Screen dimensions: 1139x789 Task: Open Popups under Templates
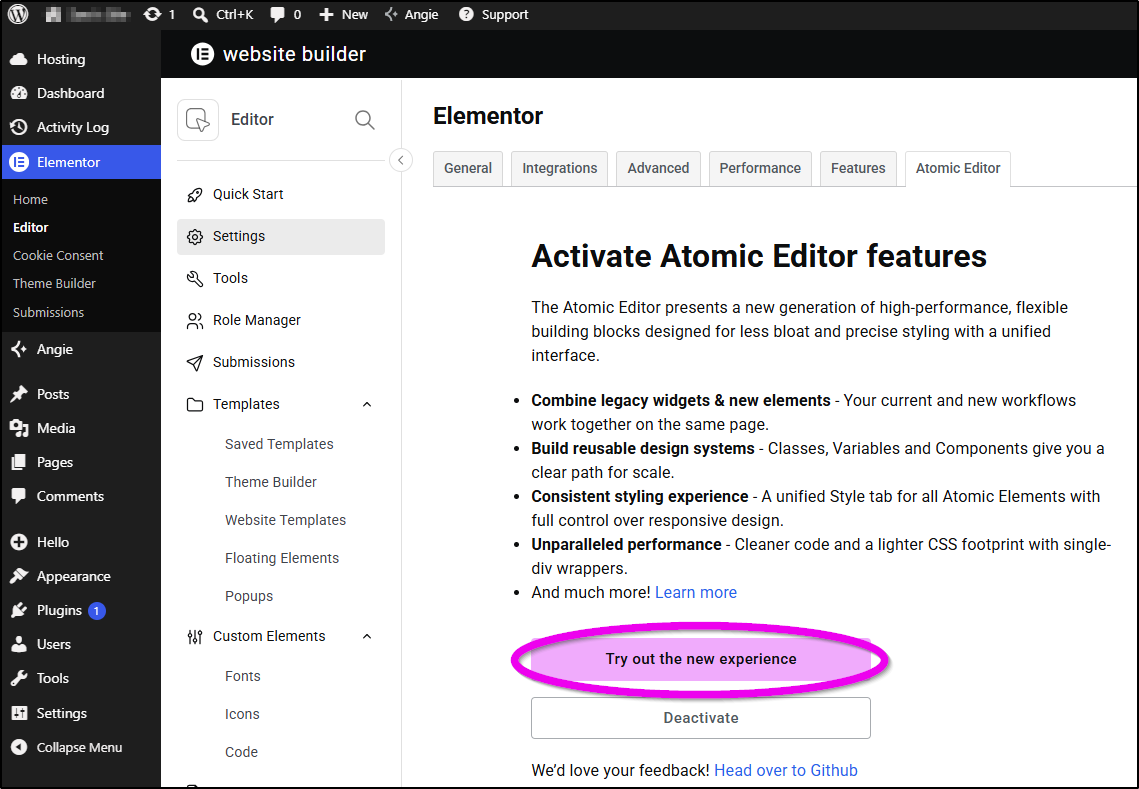pos(249,596)
